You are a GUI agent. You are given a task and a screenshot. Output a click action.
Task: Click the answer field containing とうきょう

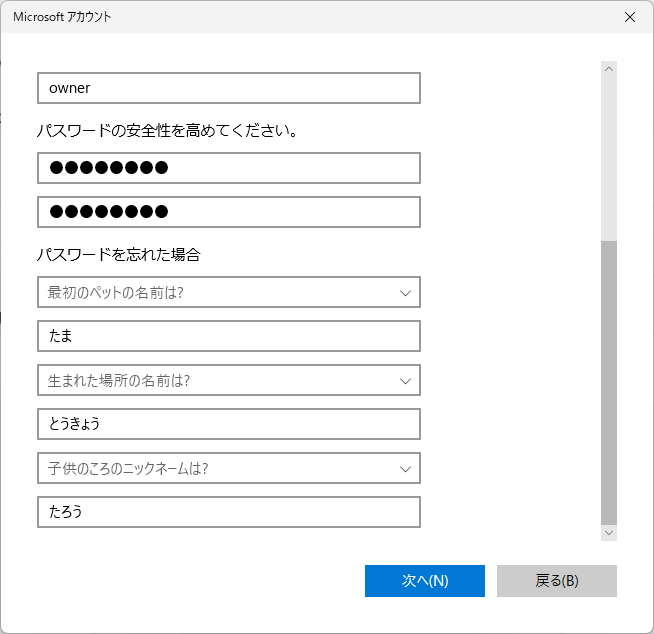[x=228, y=424]
